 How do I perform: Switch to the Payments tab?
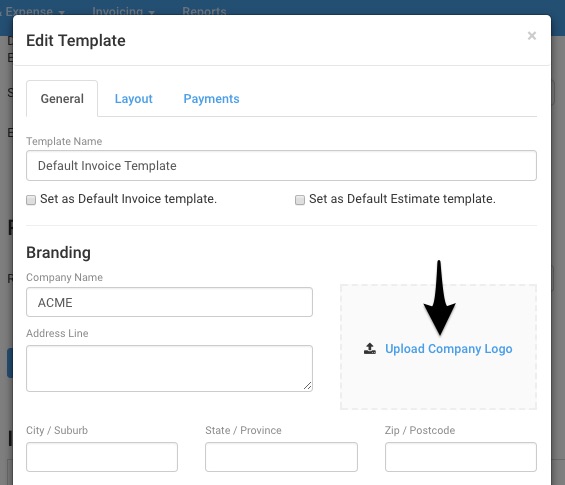point(212,99)
